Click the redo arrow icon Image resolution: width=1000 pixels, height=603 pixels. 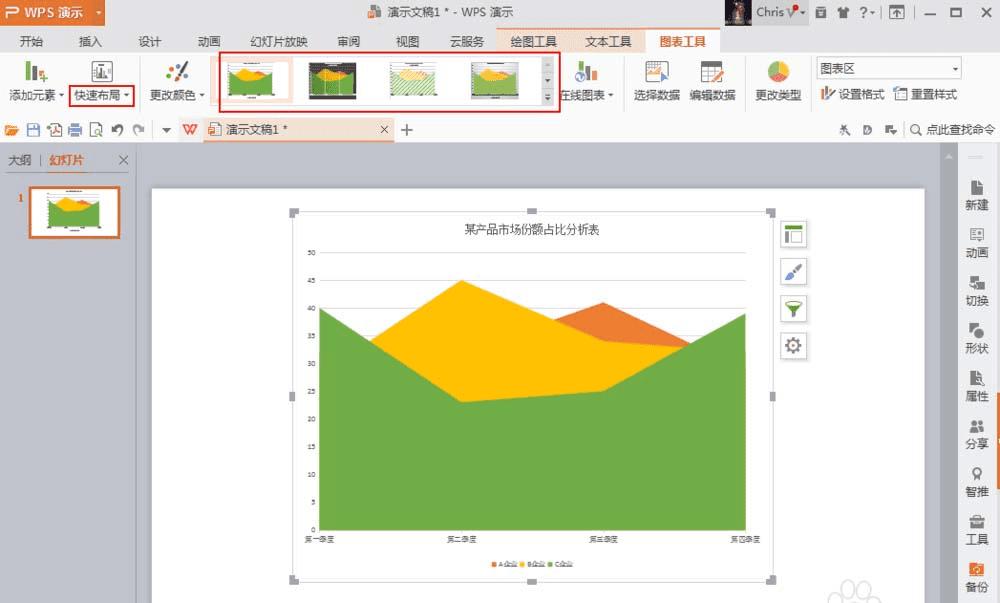[x=138, y=130]
